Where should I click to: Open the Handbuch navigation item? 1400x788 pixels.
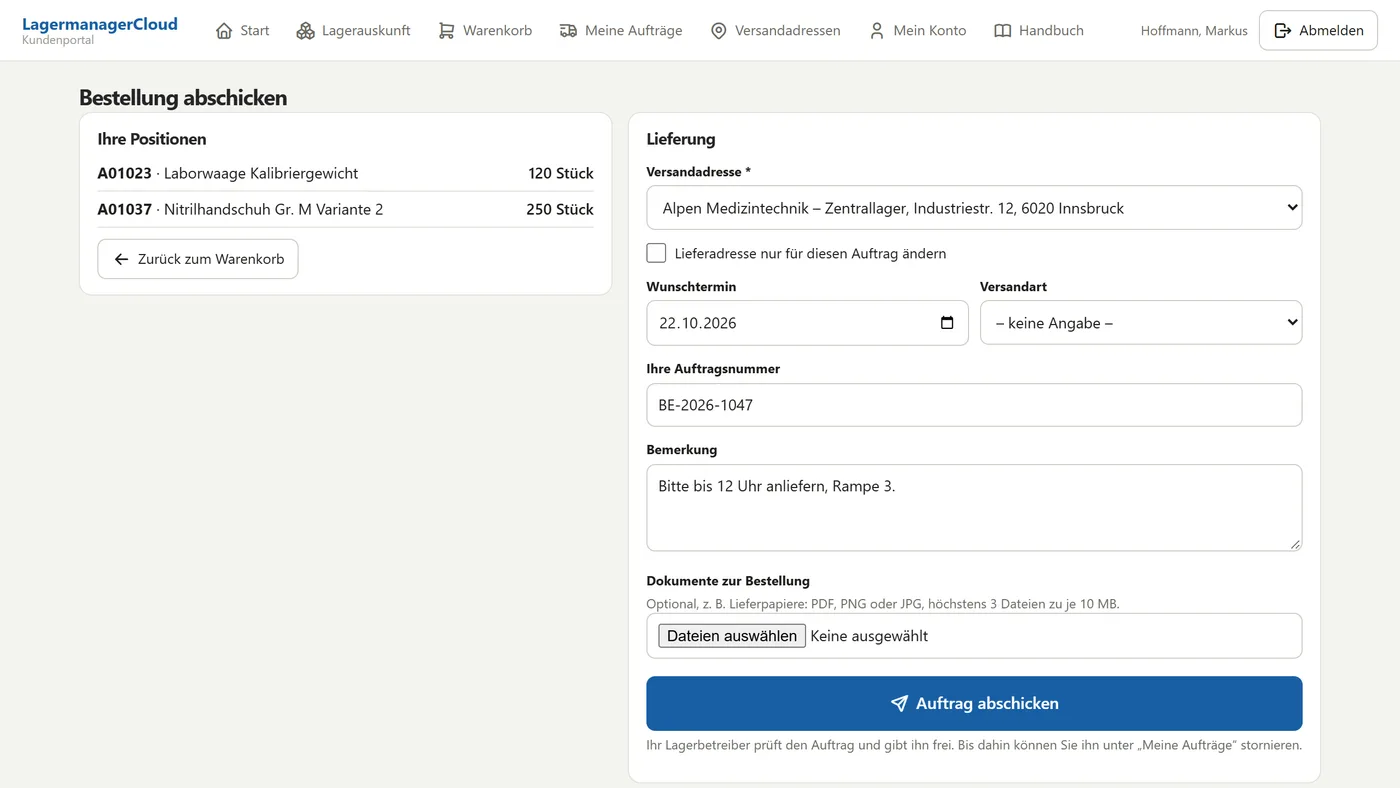[x=1038, y=31]
